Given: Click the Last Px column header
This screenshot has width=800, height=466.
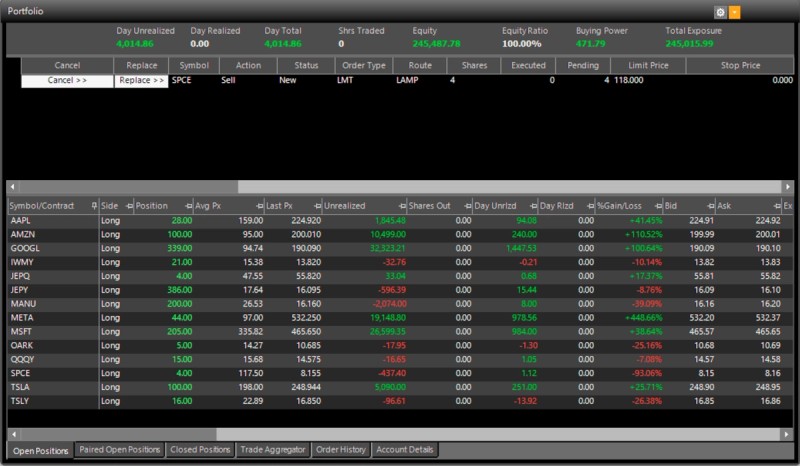Looking at the screenshot, I should coord(279,206).
